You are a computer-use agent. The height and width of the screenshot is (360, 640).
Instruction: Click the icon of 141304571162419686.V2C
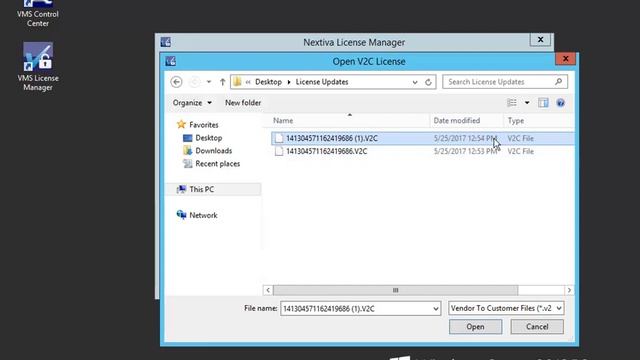(279, 151)
